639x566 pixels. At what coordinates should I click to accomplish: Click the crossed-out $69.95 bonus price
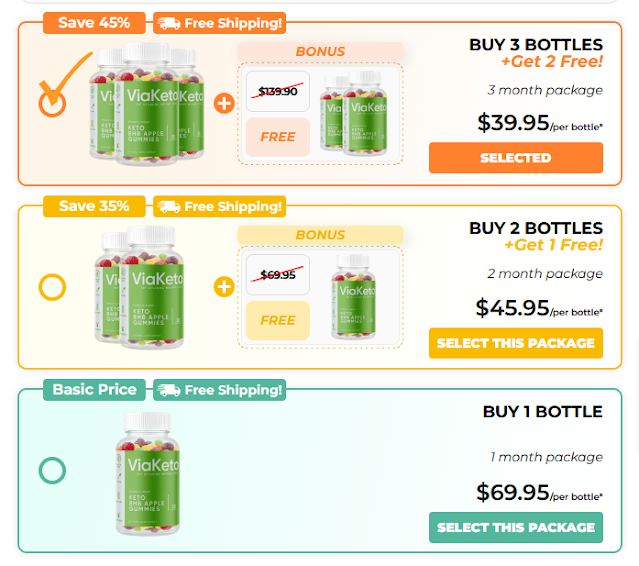278,274
